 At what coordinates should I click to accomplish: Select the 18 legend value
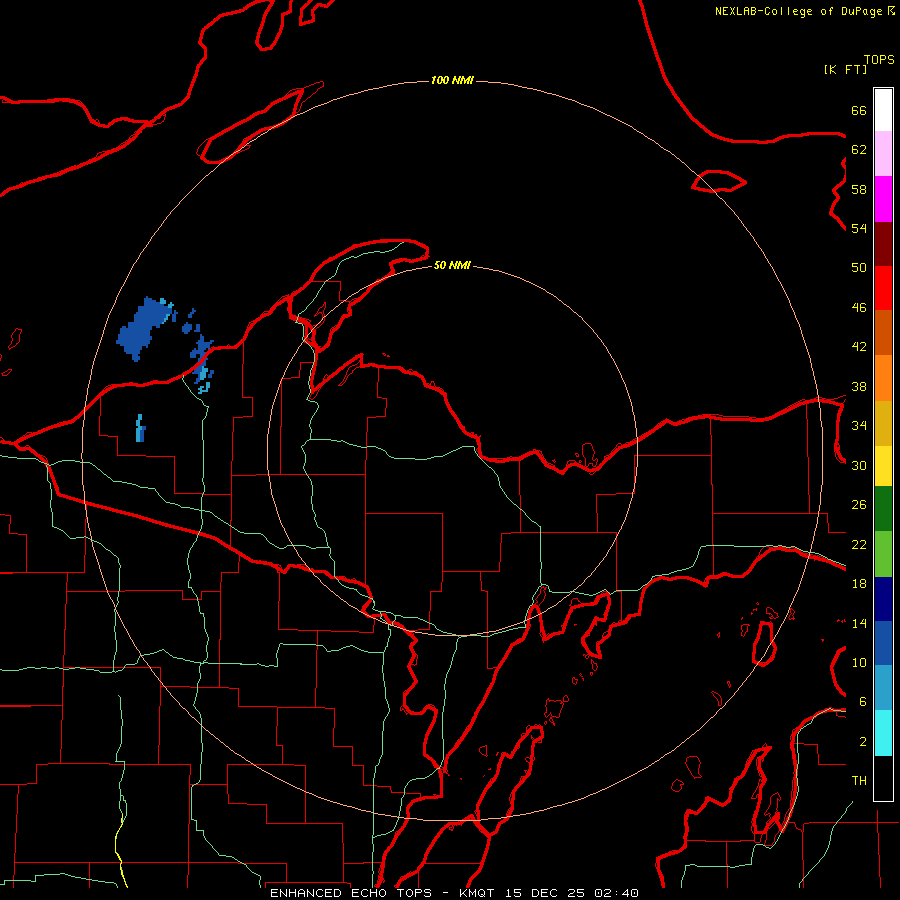coord(859,584)
